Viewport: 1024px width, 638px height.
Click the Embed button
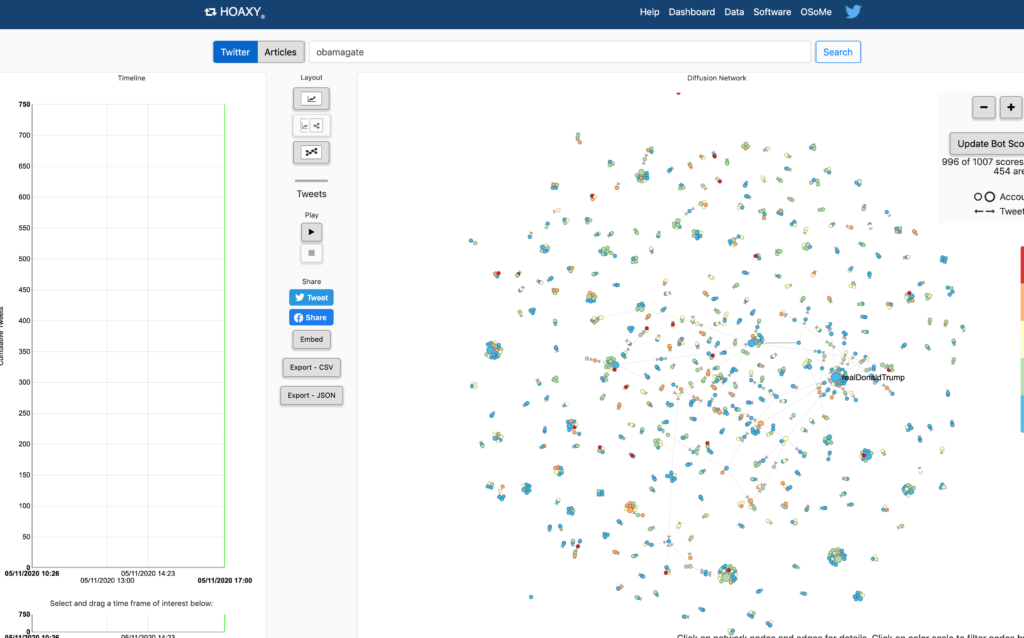coord(312,340)
